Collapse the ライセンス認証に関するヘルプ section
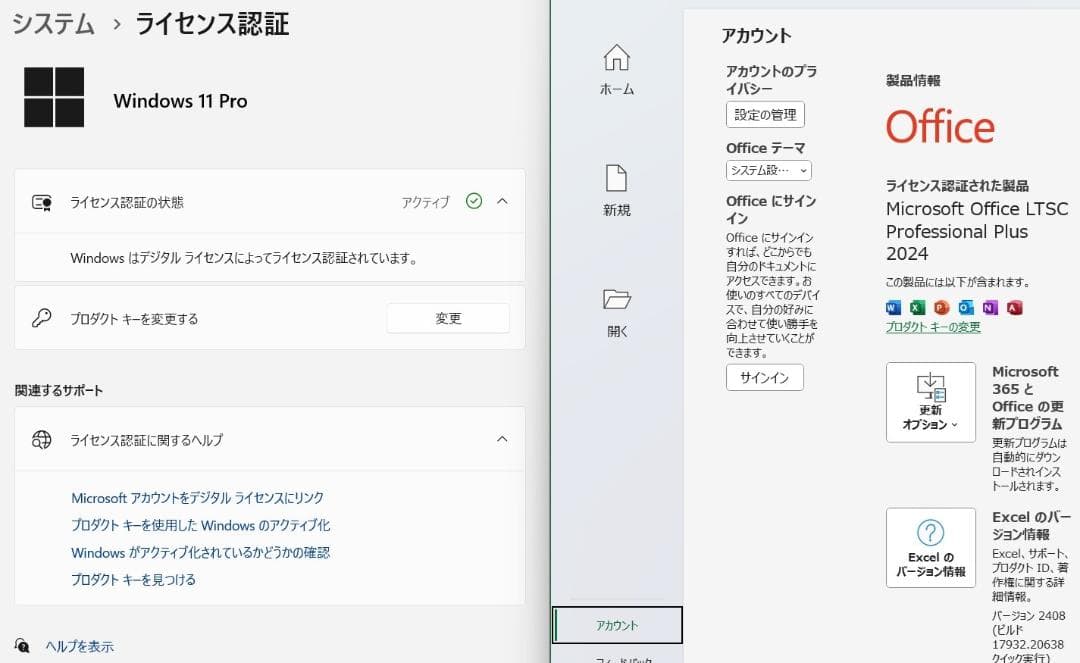Image resolution: width=1080 pixels, height=663 pixels. tap(505, 438)
